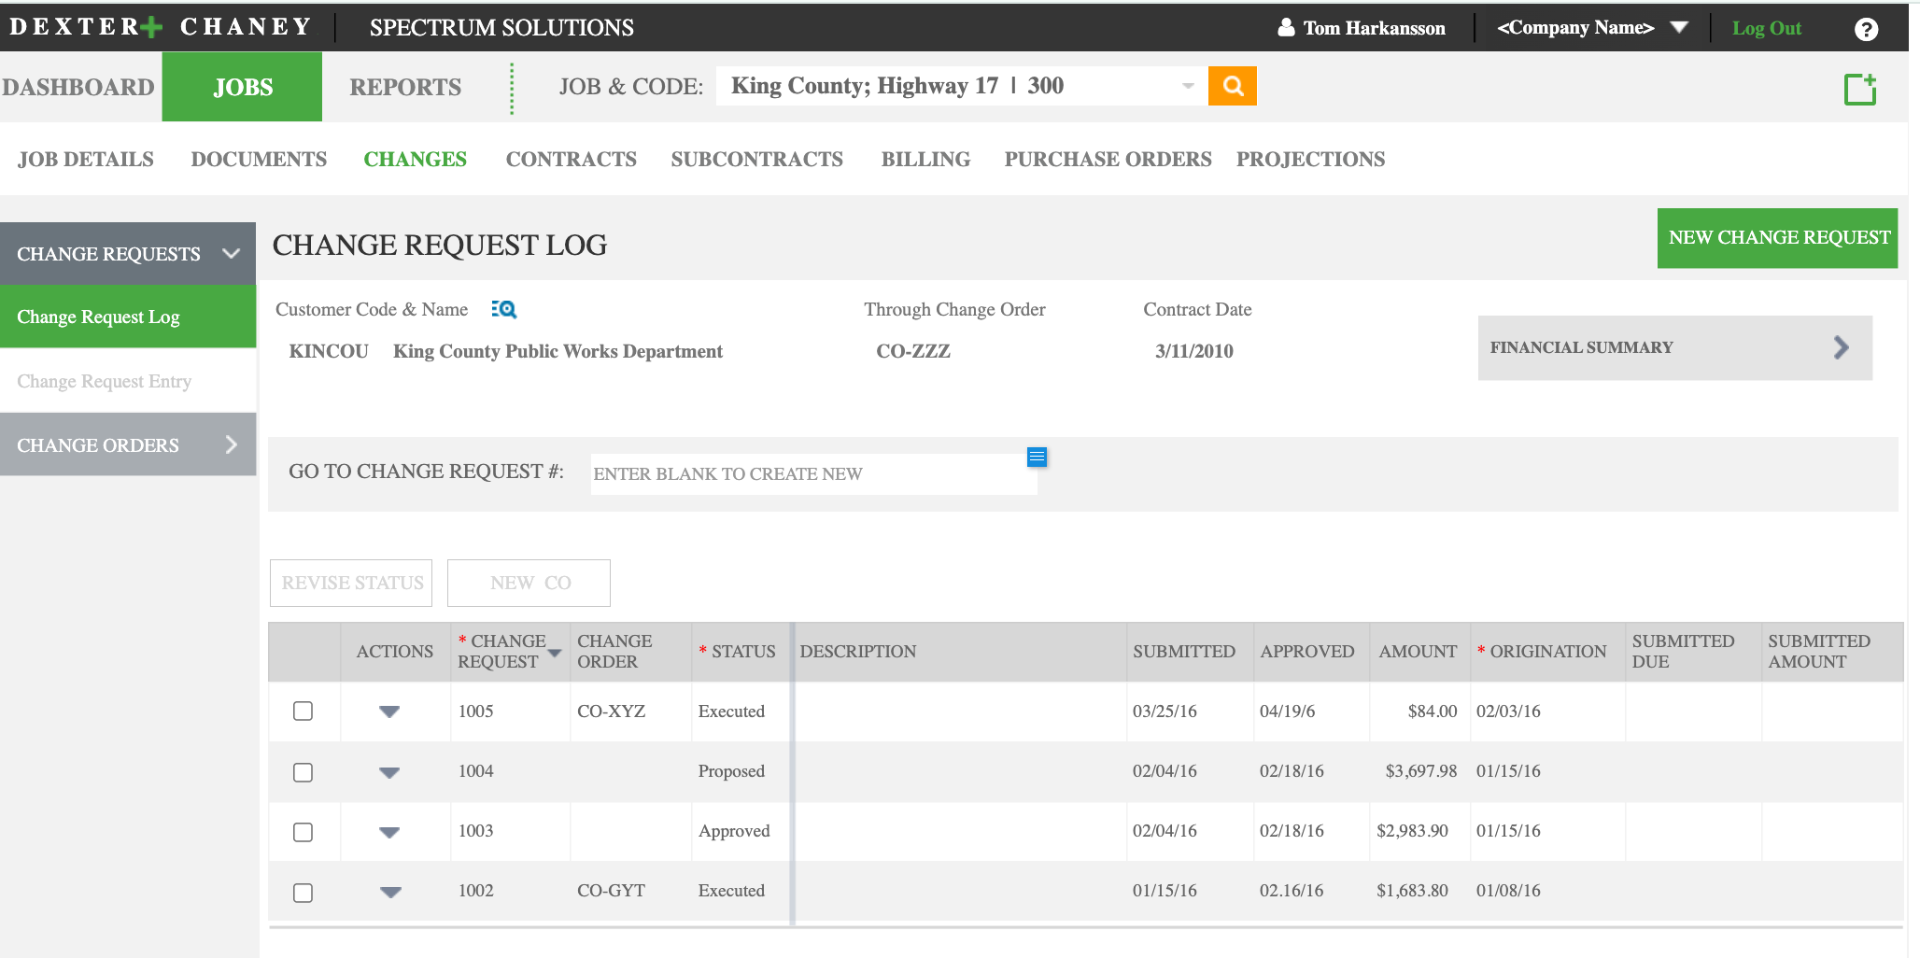Image resolution: width=1920 pixels, height=958 pixels.
Task: Select the Jobs tab
Action: pos(242,87)
